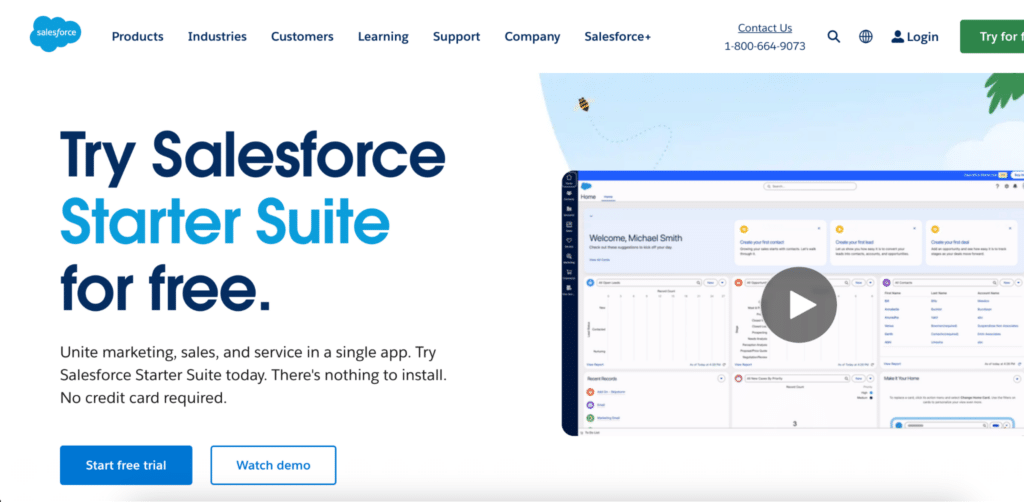The height and width of the screenshot is (502, 1024).
Task: Open the Customers menu
Action: (302, 37)
